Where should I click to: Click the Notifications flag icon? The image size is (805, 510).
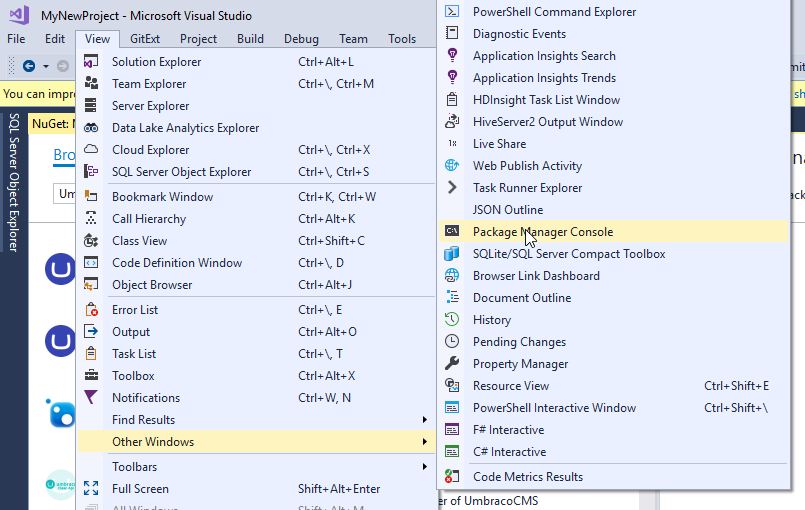(x=91, y=398)
